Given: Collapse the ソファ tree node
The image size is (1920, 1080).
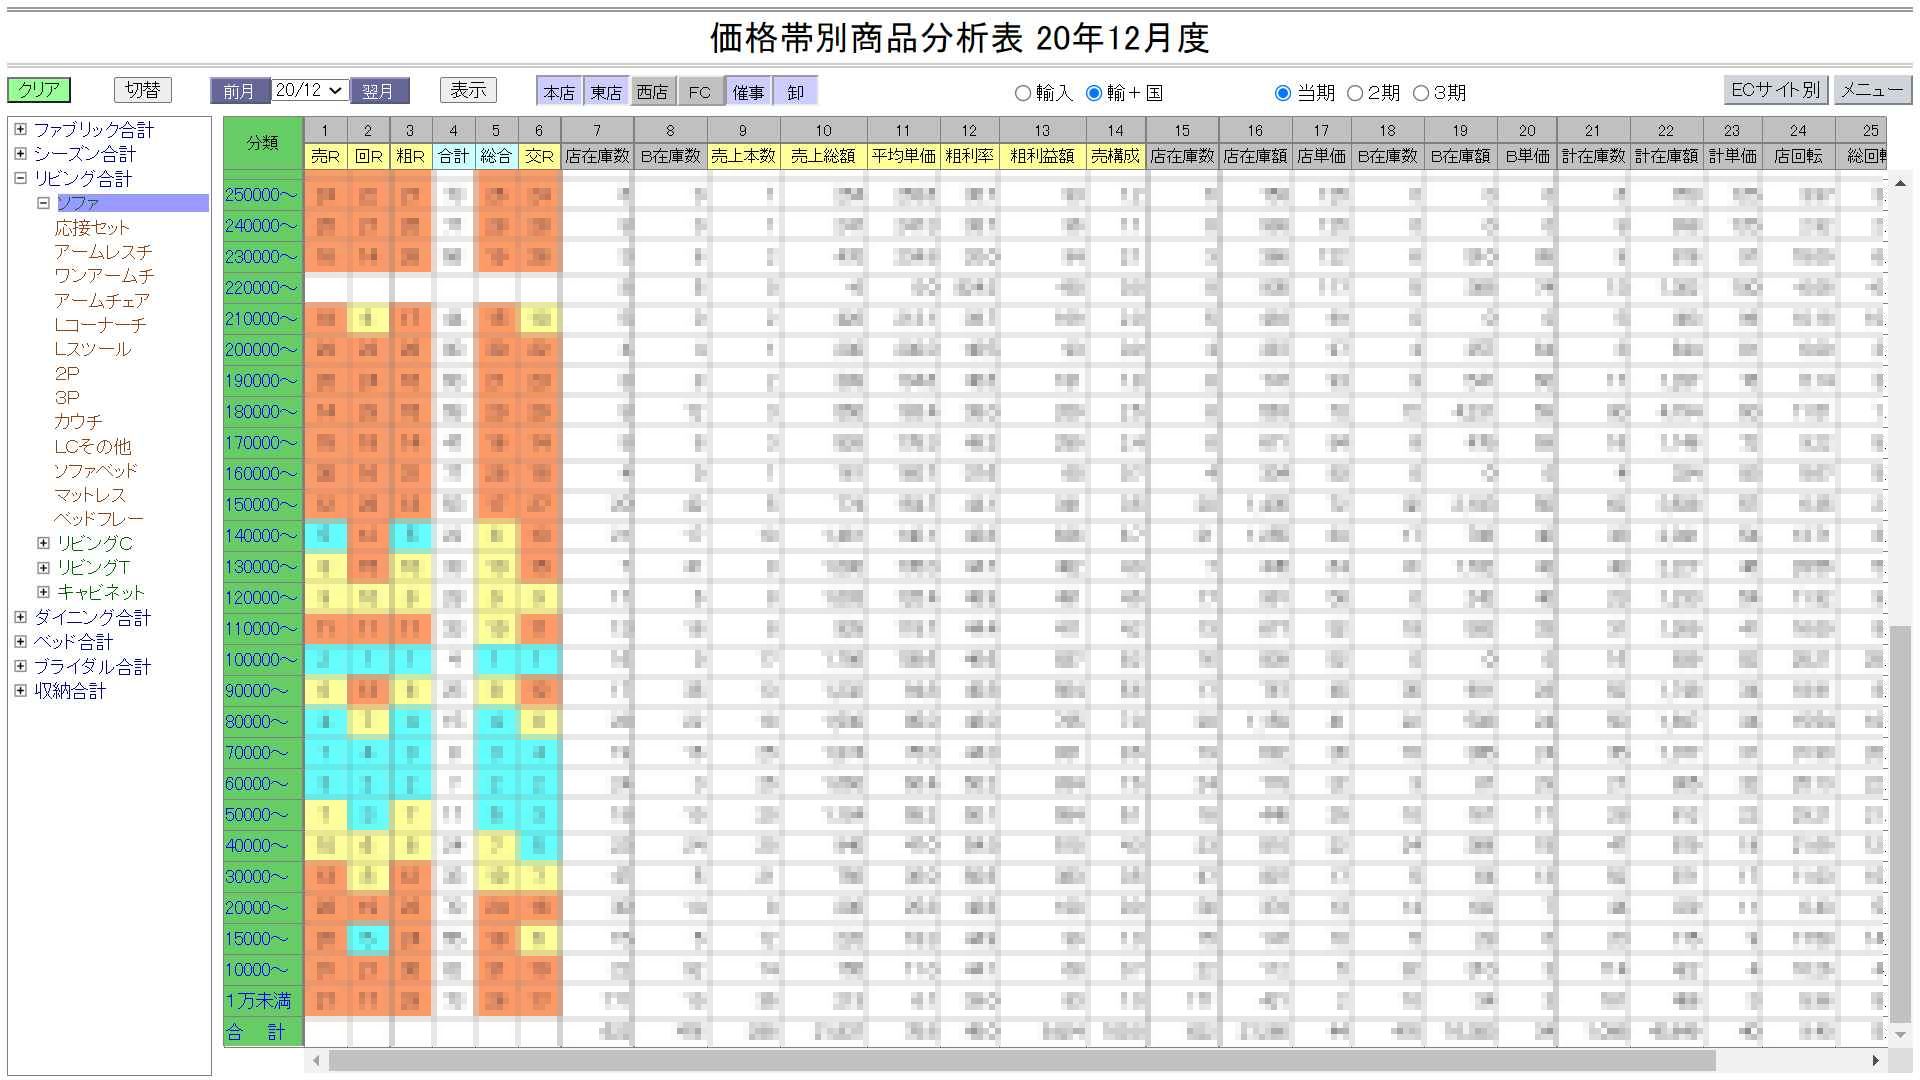Looking at the screenshot, I should point(43,203).
